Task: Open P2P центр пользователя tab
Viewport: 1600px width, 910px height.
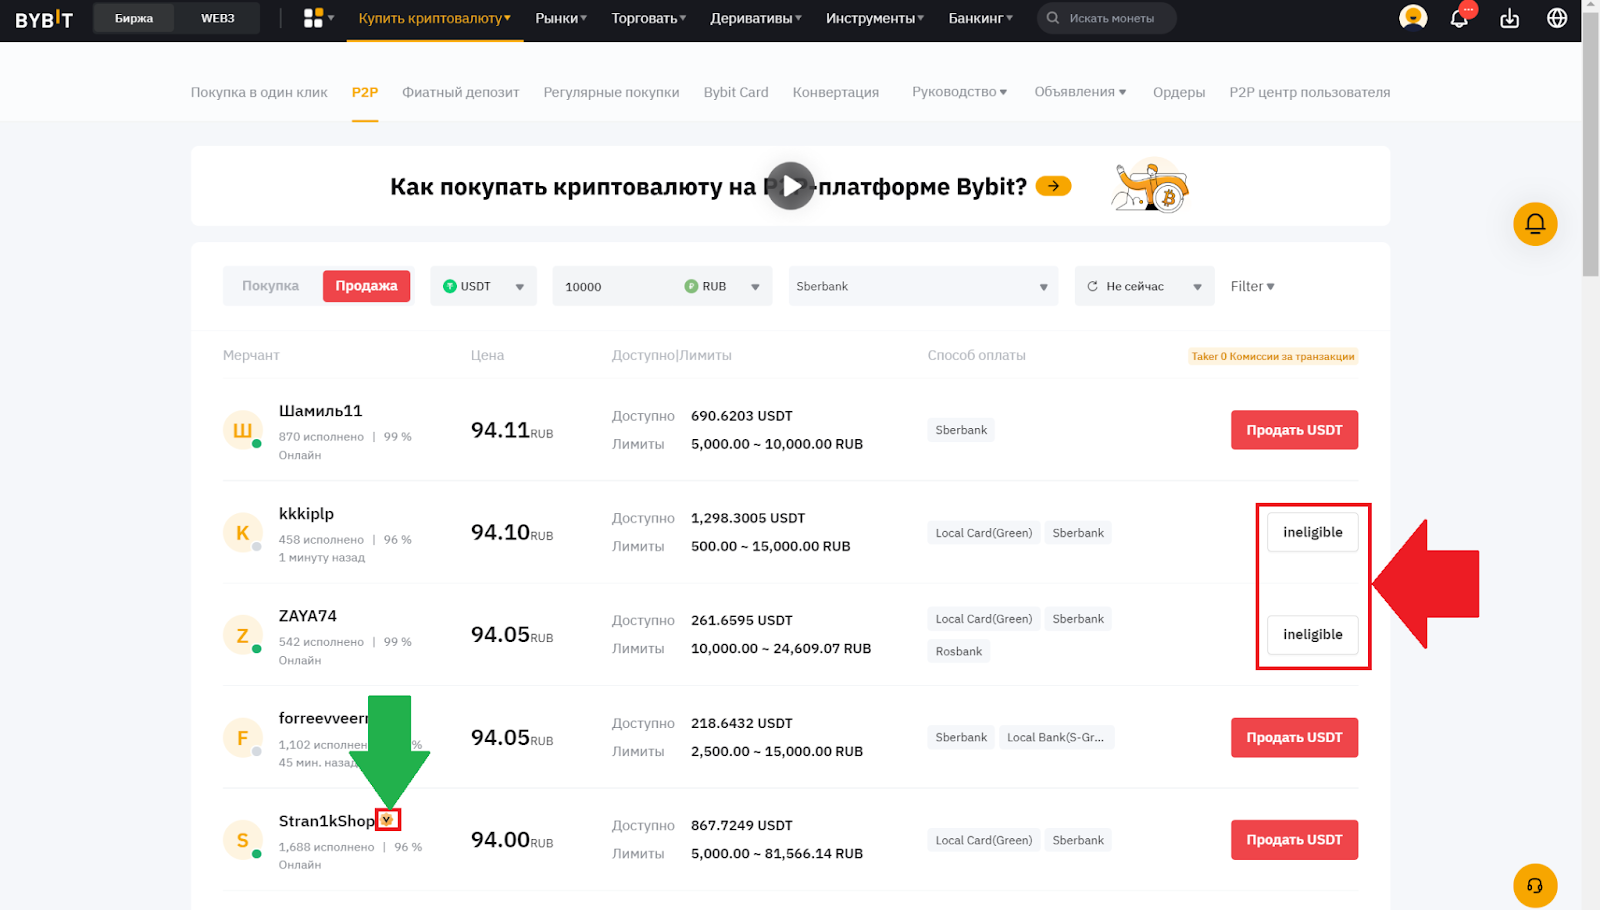Action: pos(1310,92)
